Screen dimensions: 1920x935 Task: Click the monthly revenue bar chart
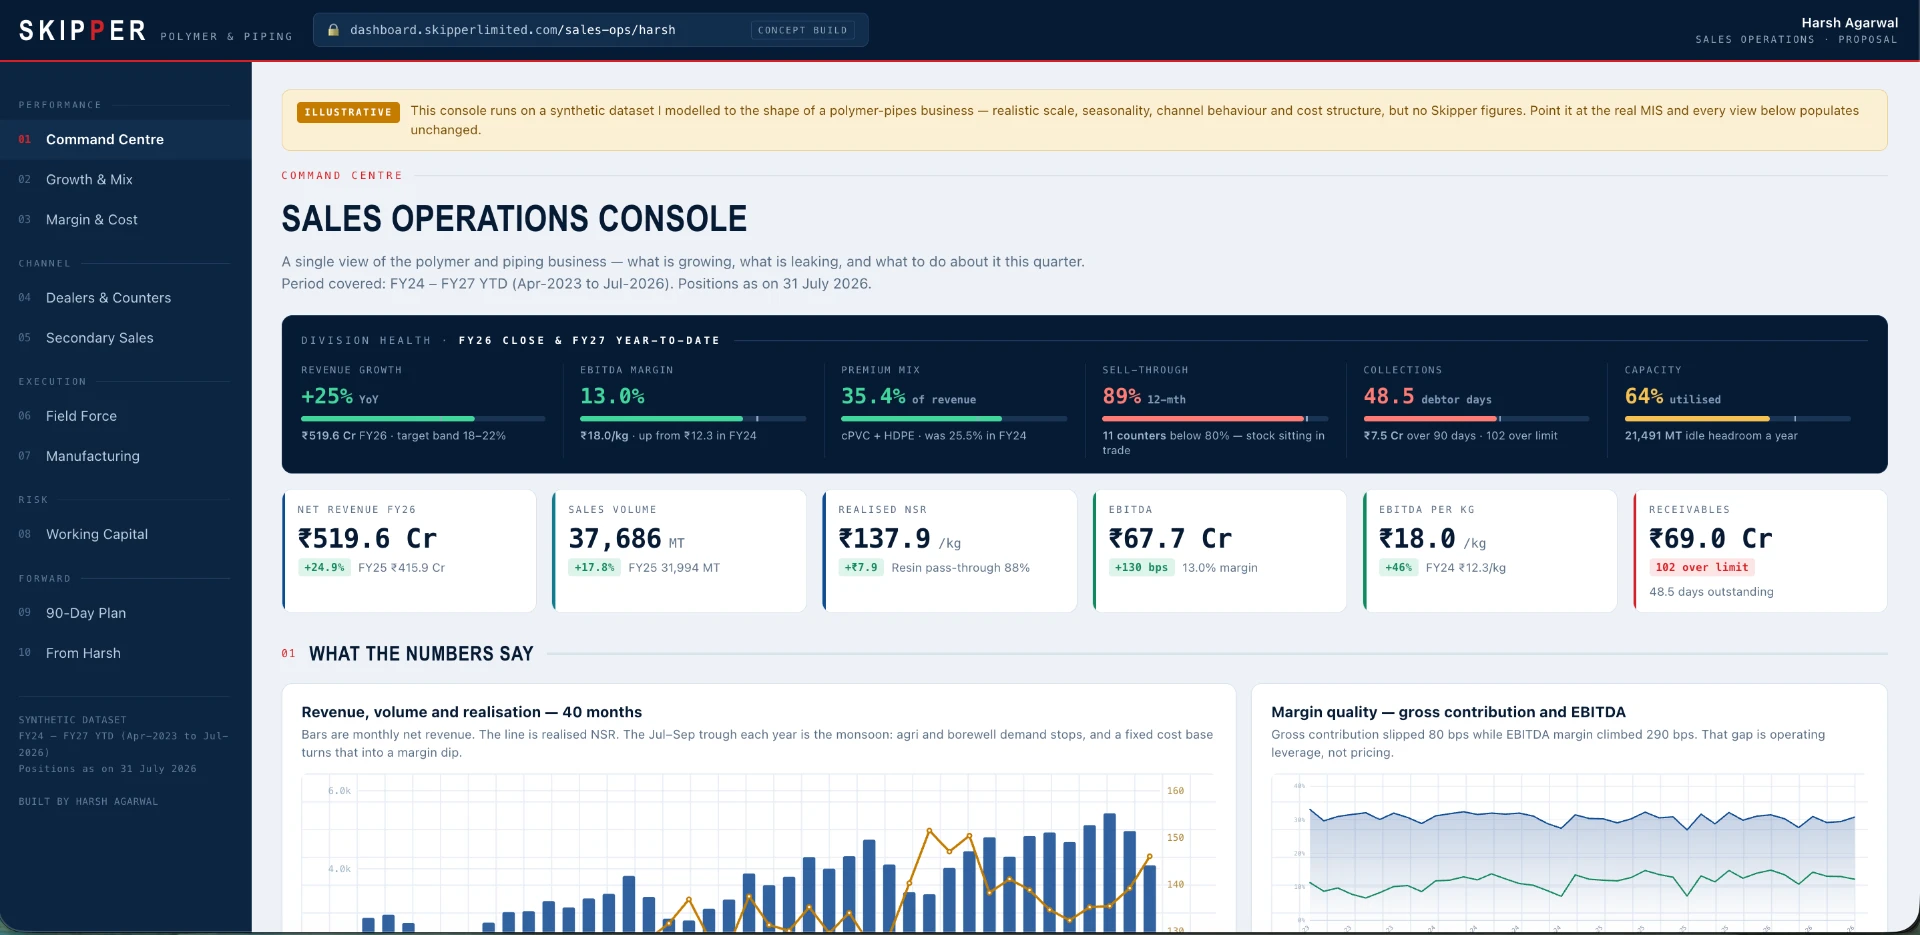[x=758, y=853]
